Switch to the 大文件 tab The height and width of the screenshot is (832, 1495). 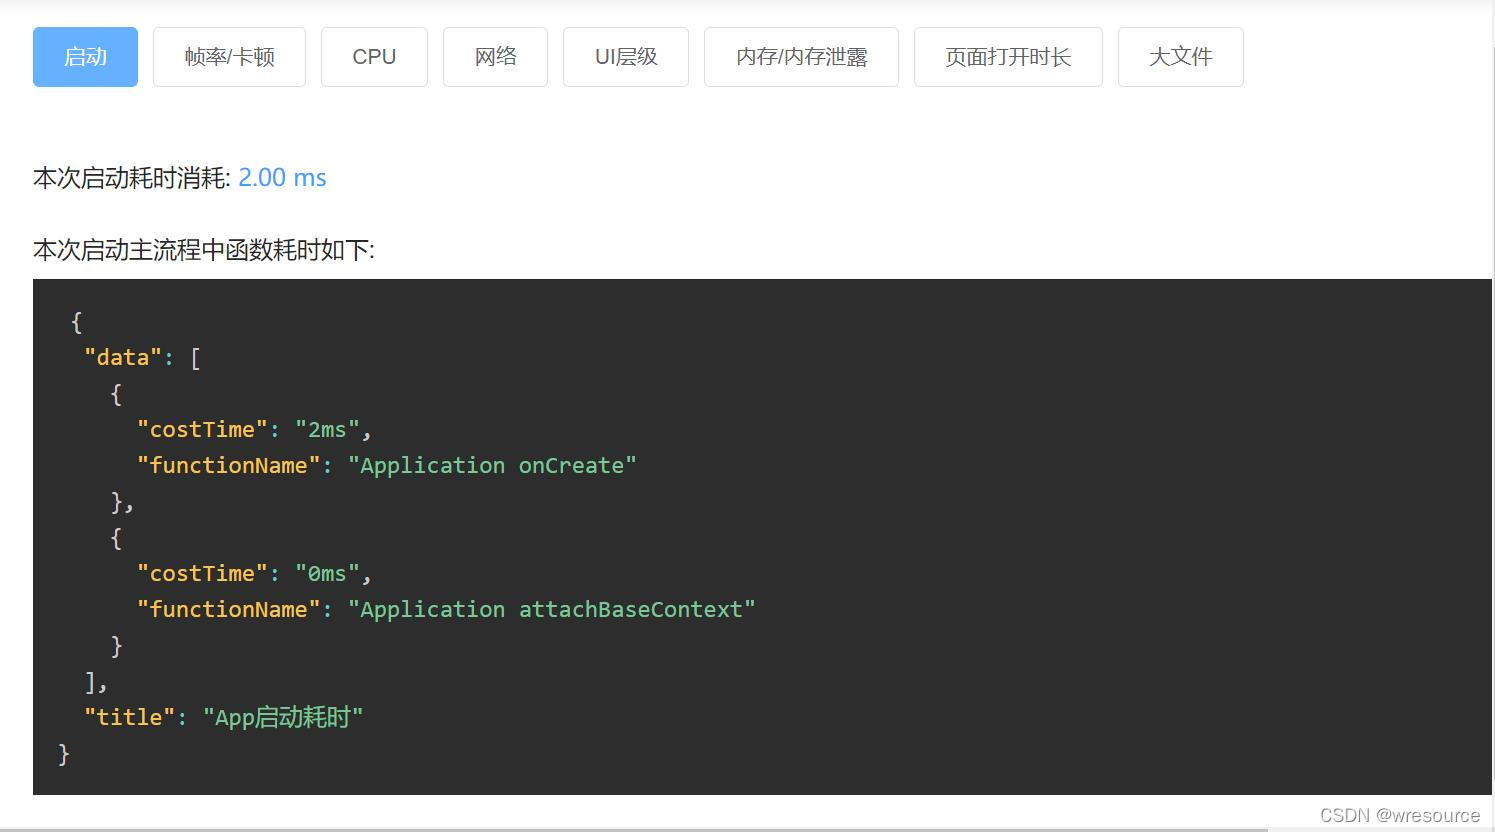tap(1181, 57)
